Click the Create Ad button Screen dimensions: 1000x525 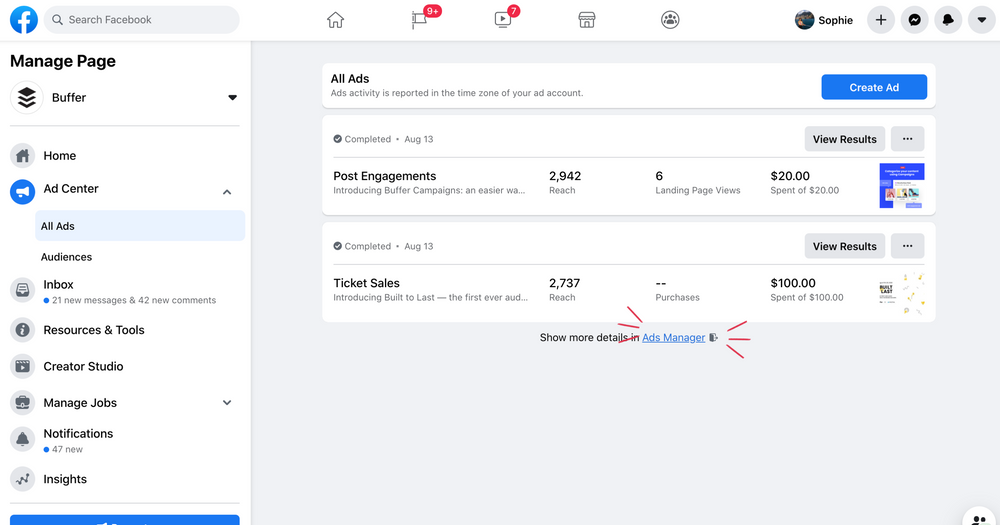click(873, 87)
